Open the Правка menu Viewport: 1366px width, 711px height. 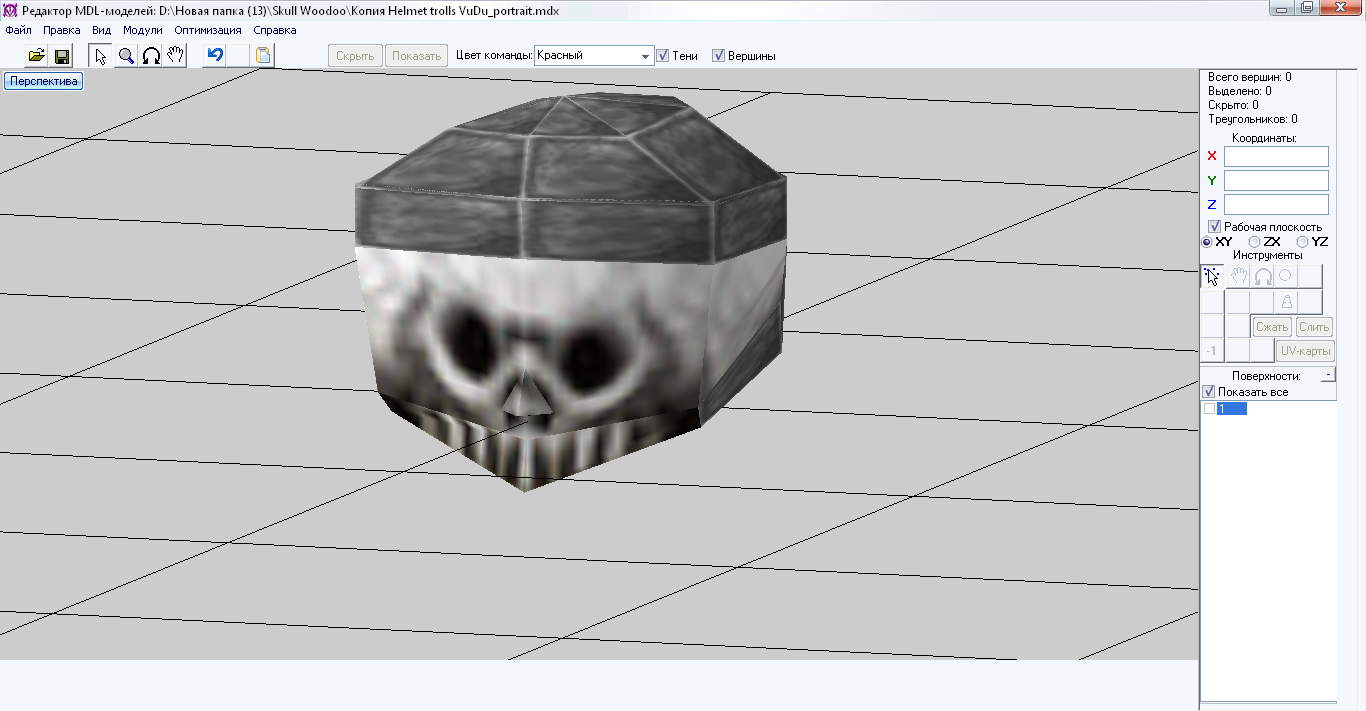coord(62,30)
